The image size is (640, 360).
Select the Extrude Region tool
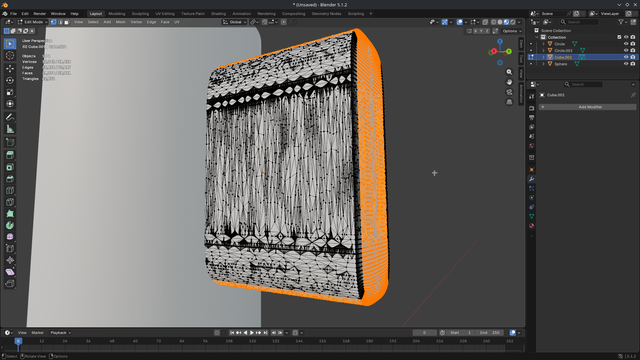coord(10,155)
